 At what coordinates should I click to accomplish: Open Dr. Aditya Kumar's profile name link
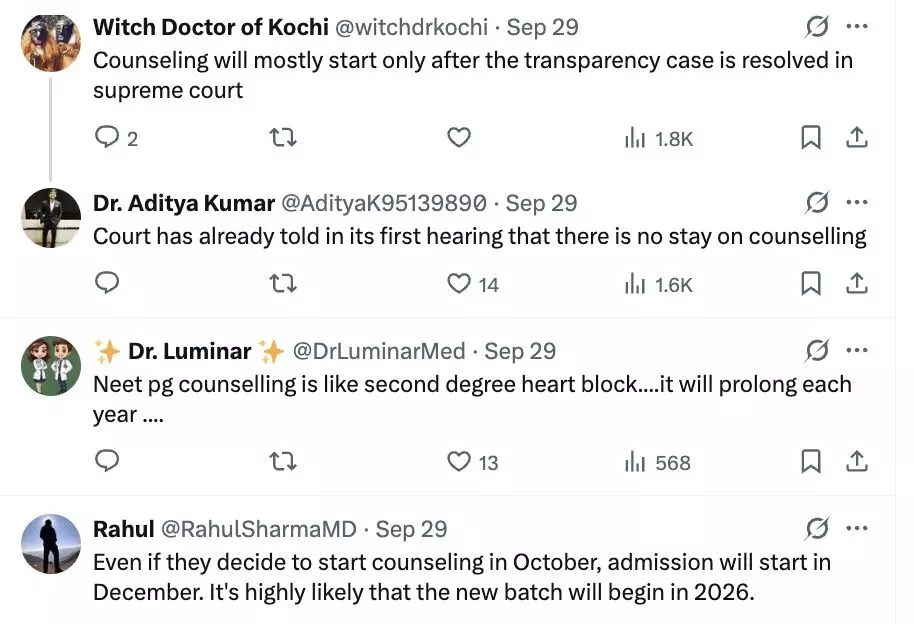183,203
